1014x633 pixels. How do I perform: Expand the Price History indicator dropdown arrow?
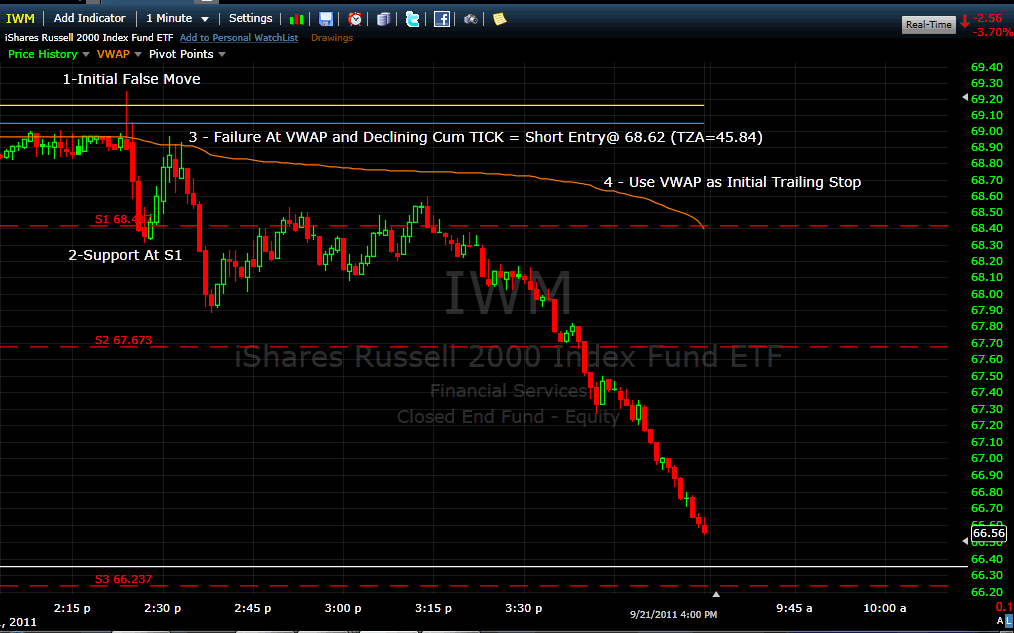click(x=84, y=54)
